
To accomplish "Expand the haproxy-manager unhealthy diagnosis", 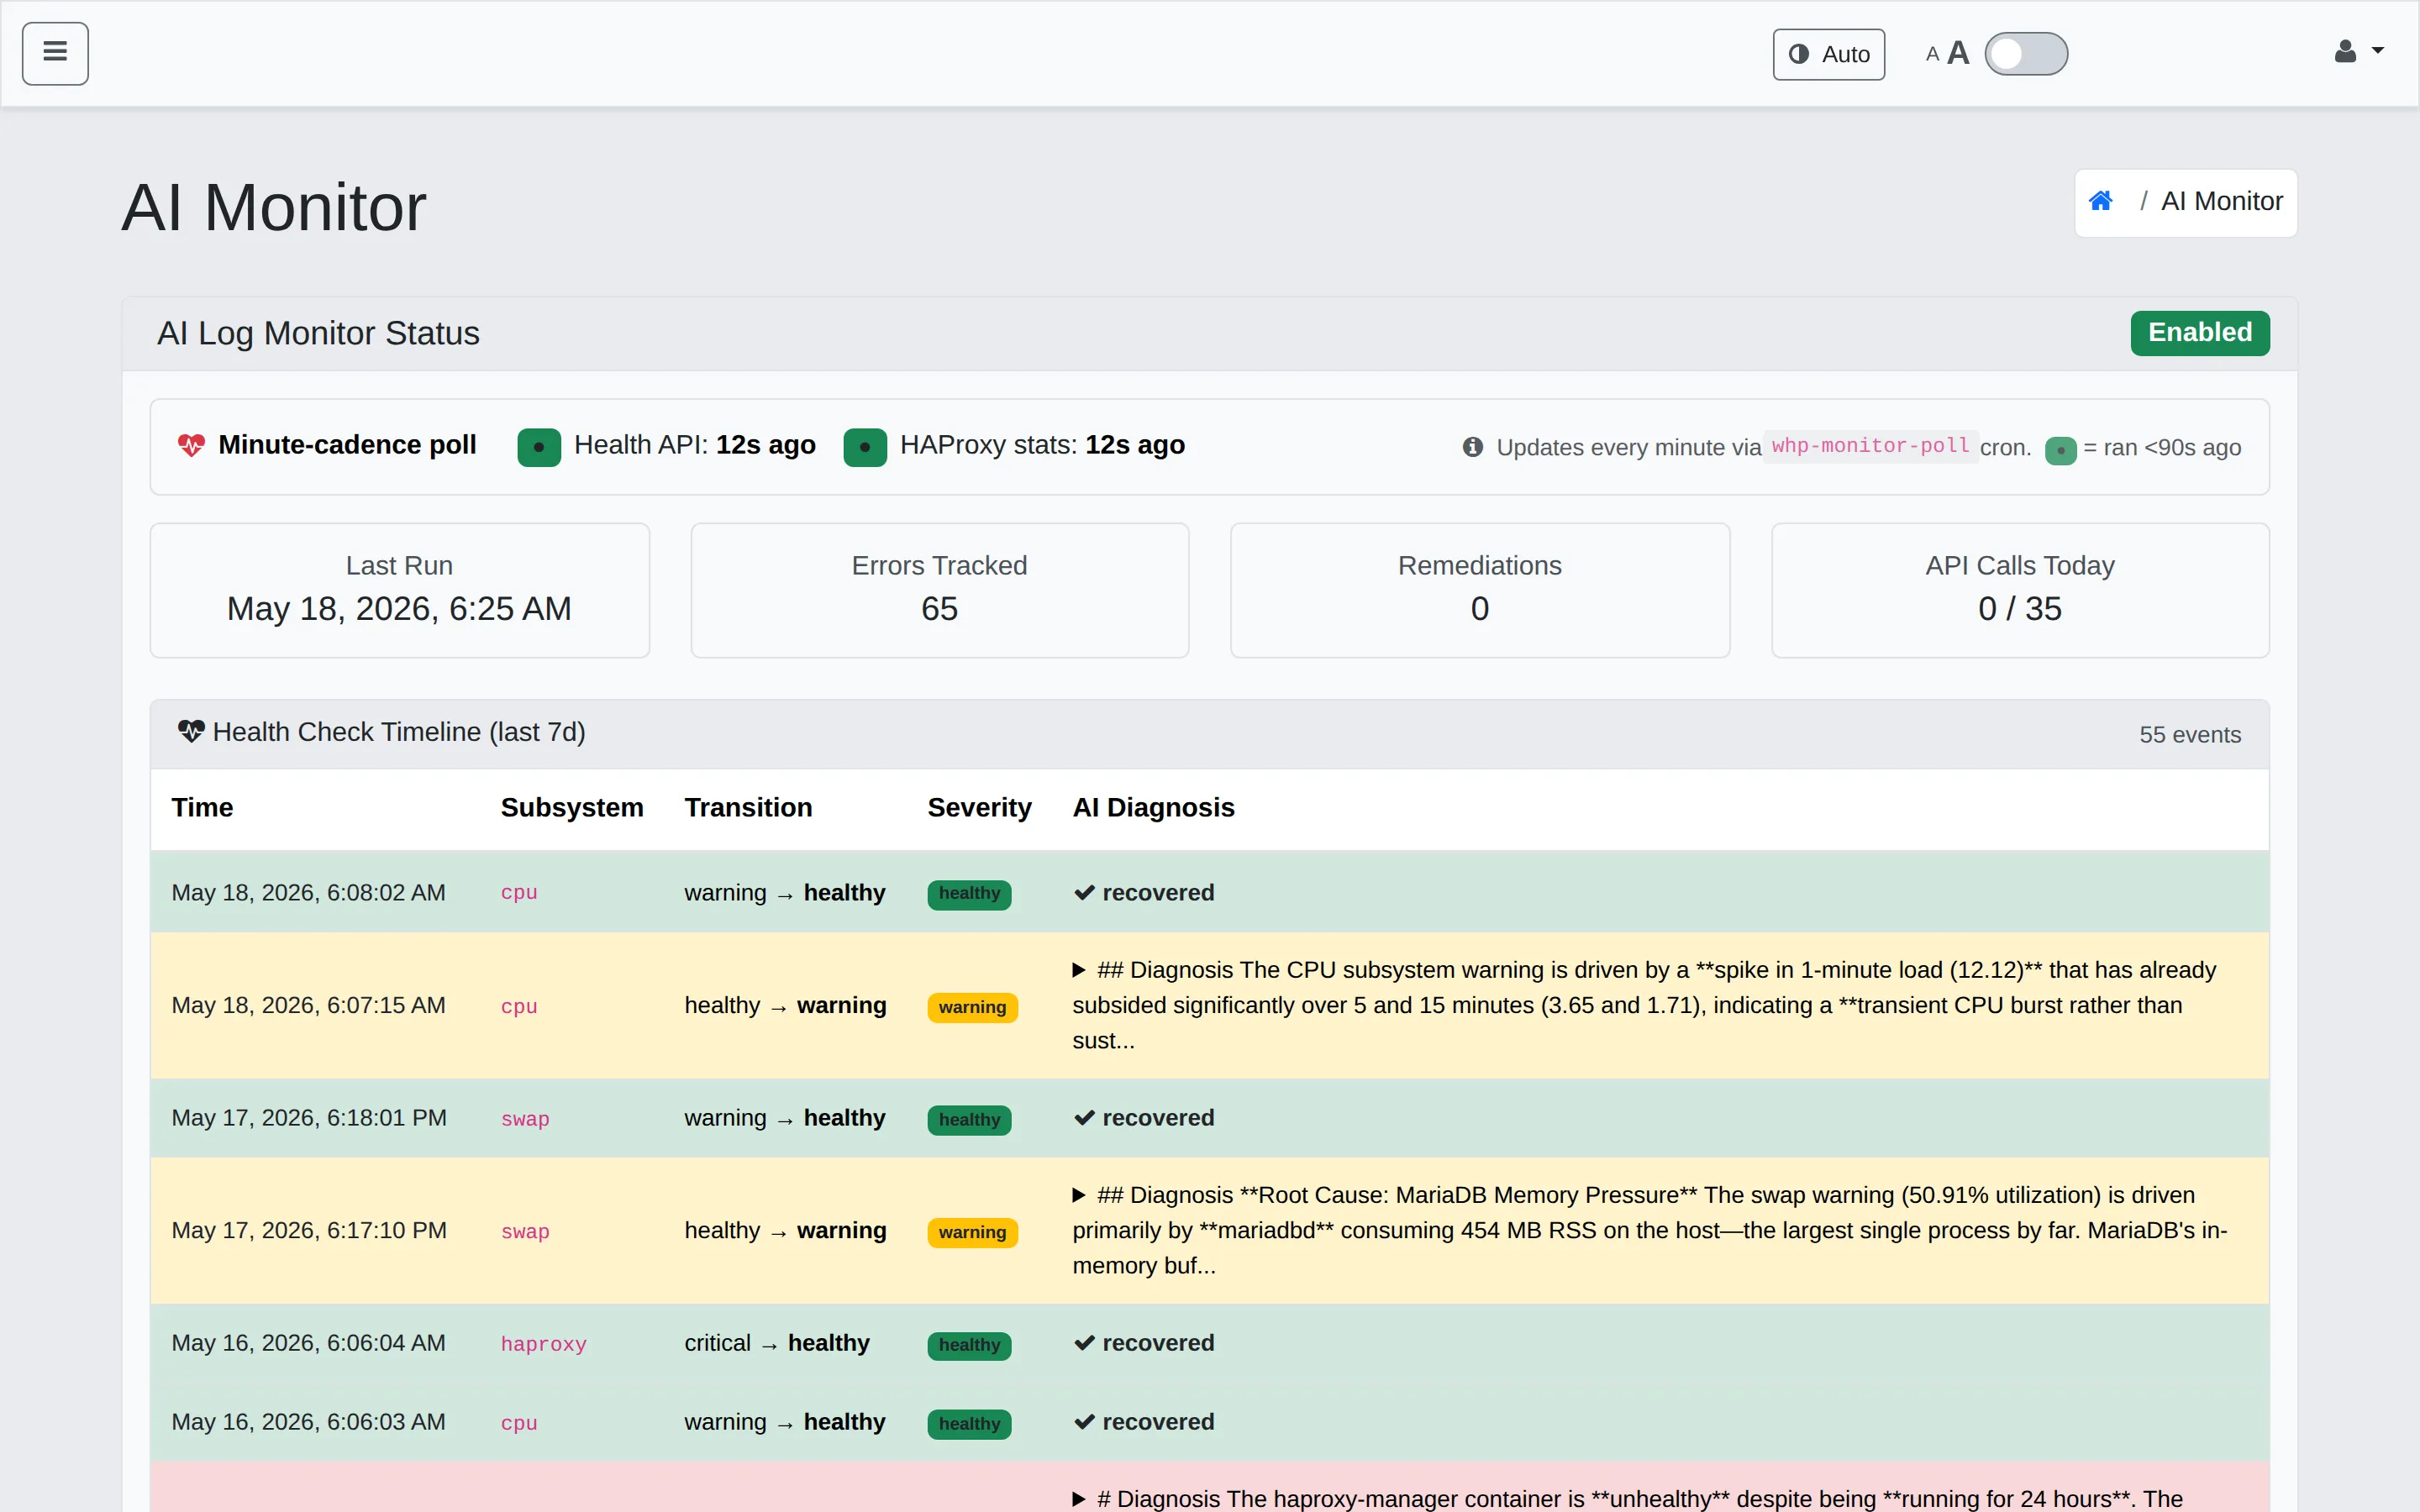I will [1079, 1499].
